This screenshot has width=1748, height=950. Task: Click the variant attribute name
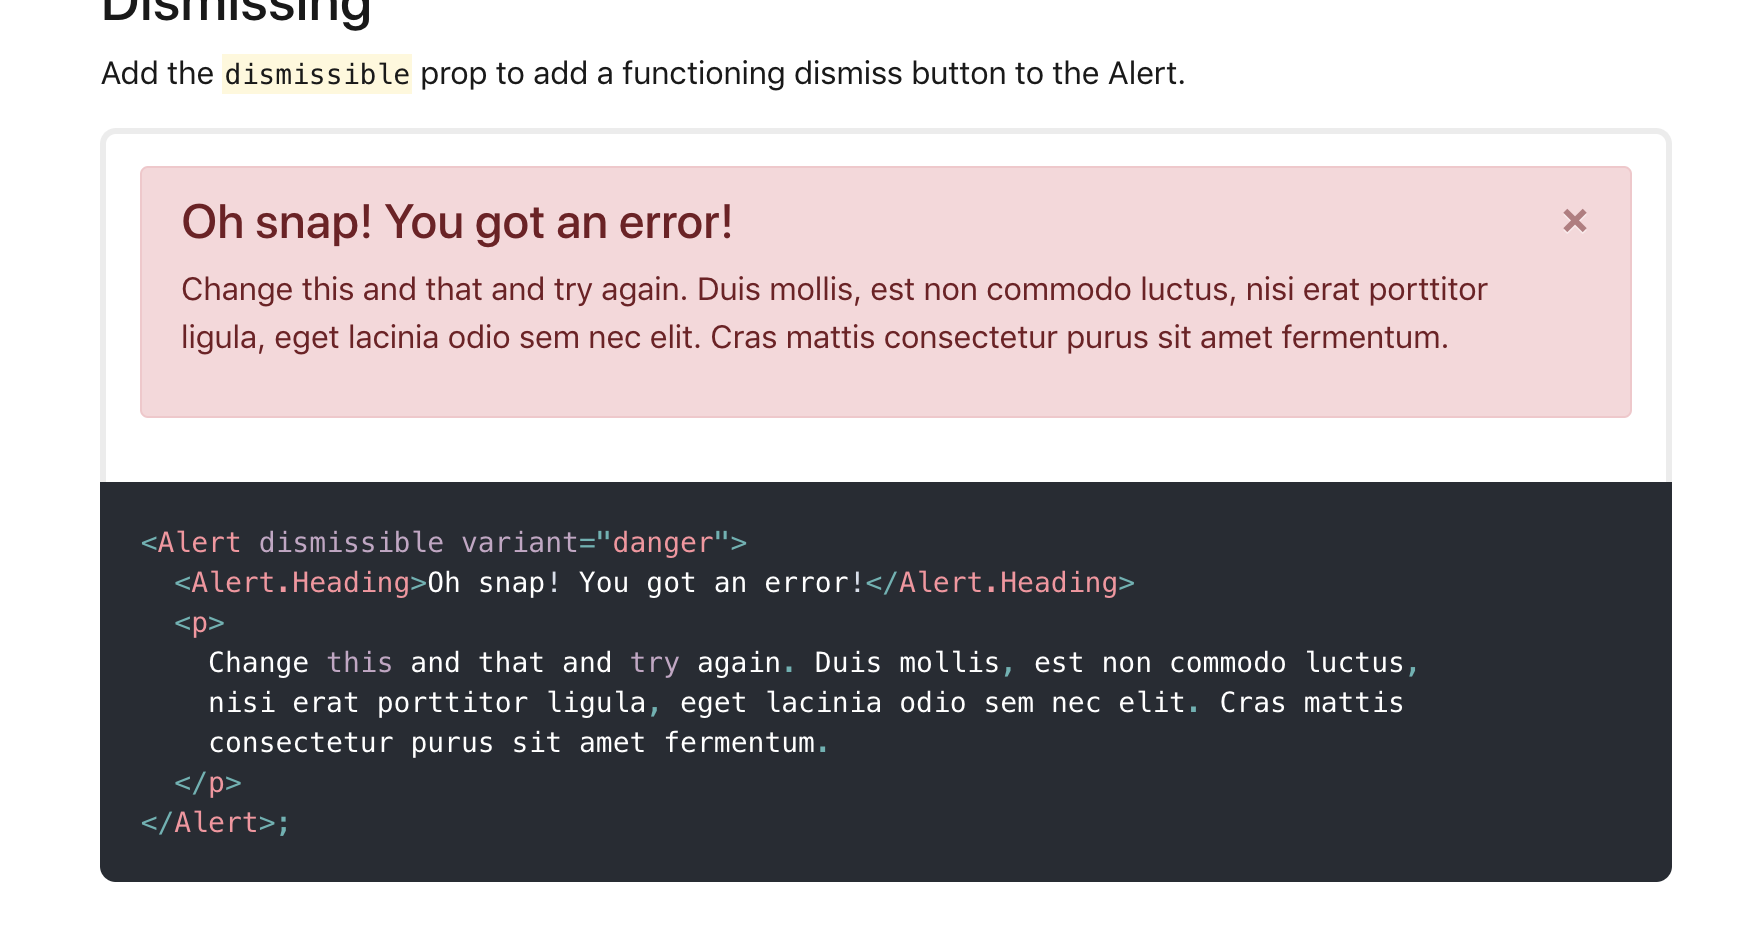tap(518, 542)
